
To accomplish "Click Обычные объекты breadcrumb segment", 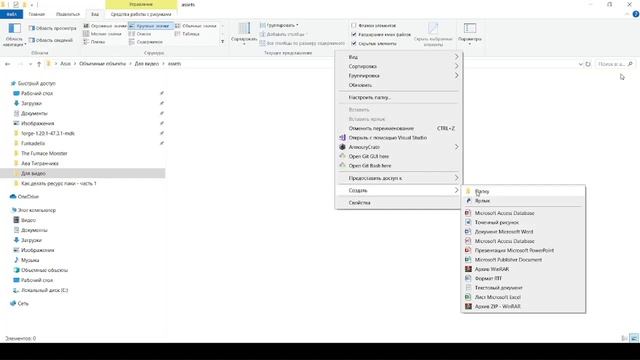I will pos(102,64).
